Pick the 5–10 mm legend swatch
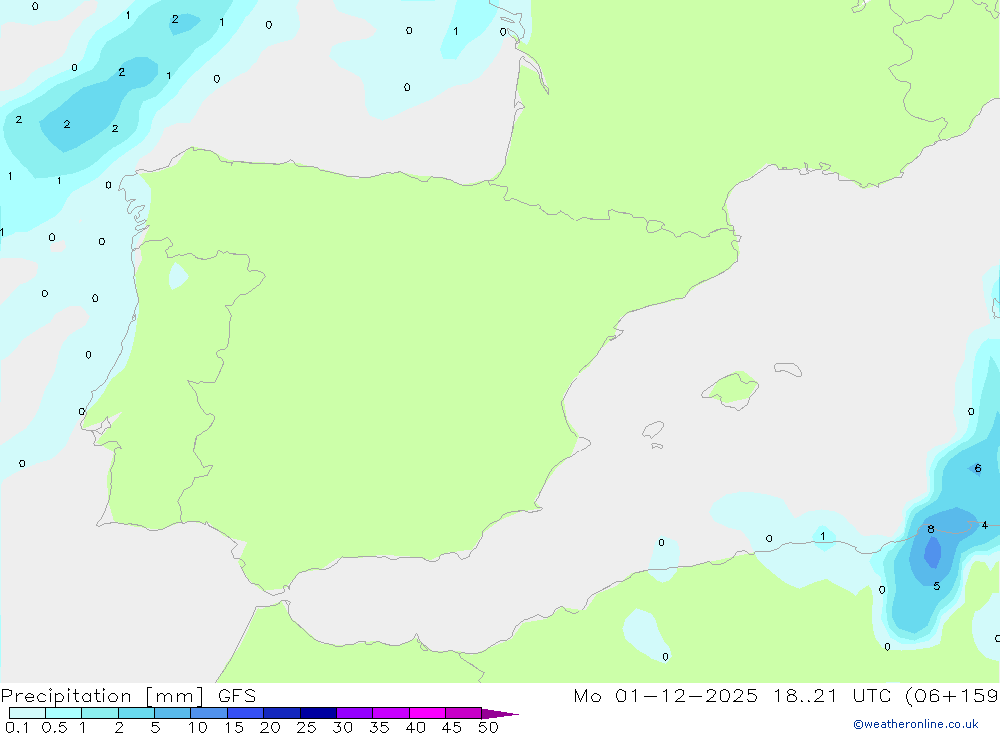This screenshot has width=1000, height=733. click(x=172, y=713)
